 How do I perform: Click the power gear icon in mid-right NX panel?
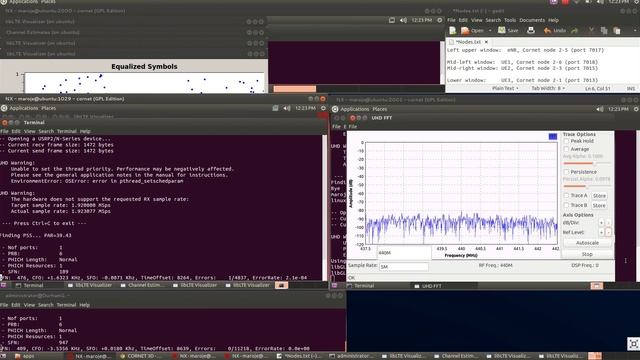click(x=636, y=109)
